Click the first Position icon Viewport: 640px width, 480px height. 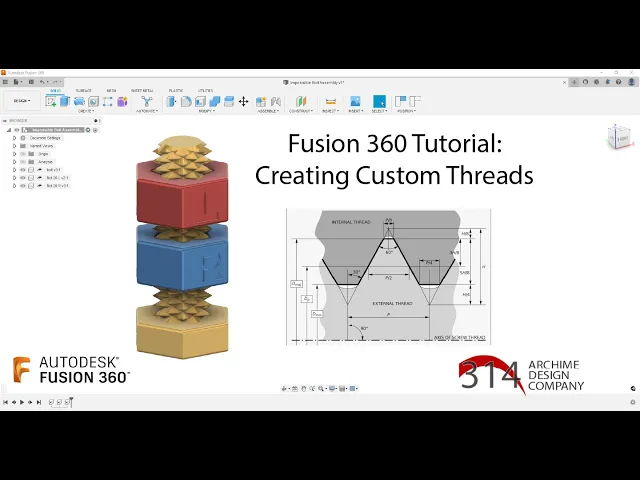tap(401, 101)
